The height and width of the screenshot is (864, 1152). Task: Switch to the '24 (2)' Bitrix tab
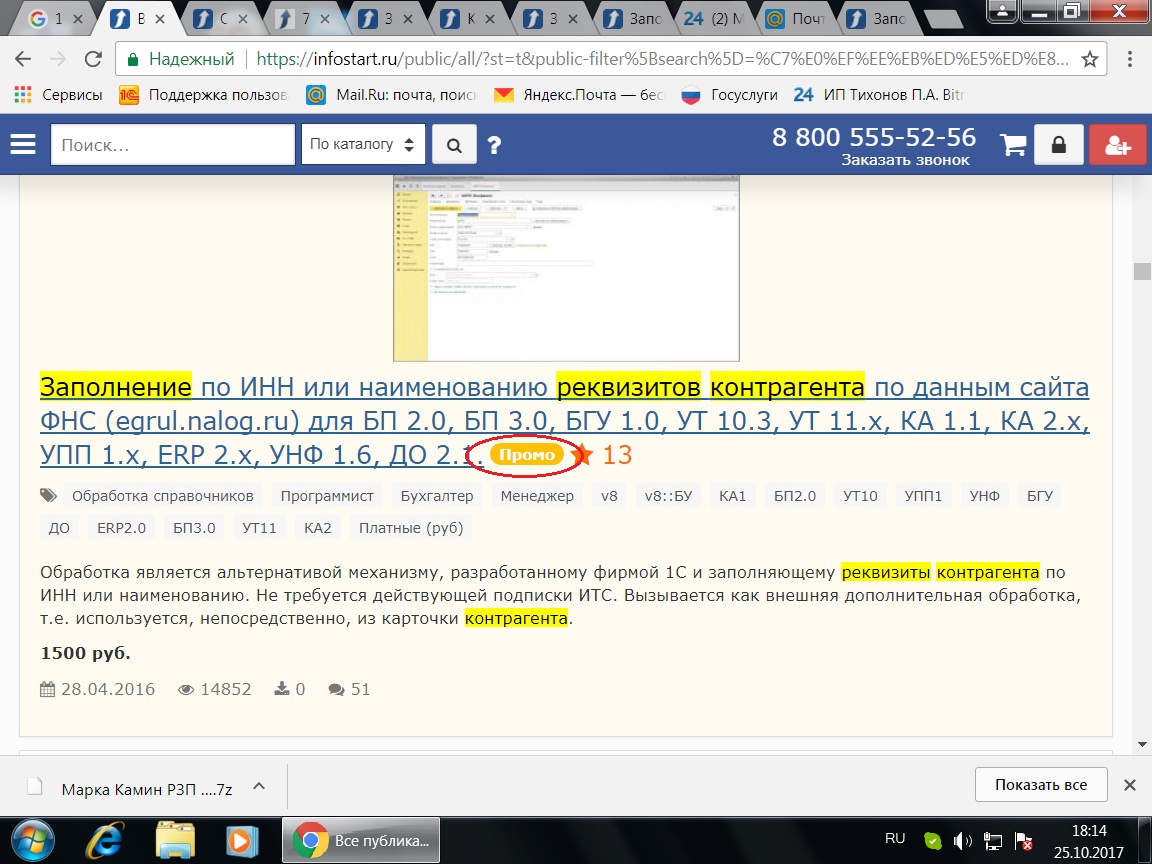click(713, 19)
